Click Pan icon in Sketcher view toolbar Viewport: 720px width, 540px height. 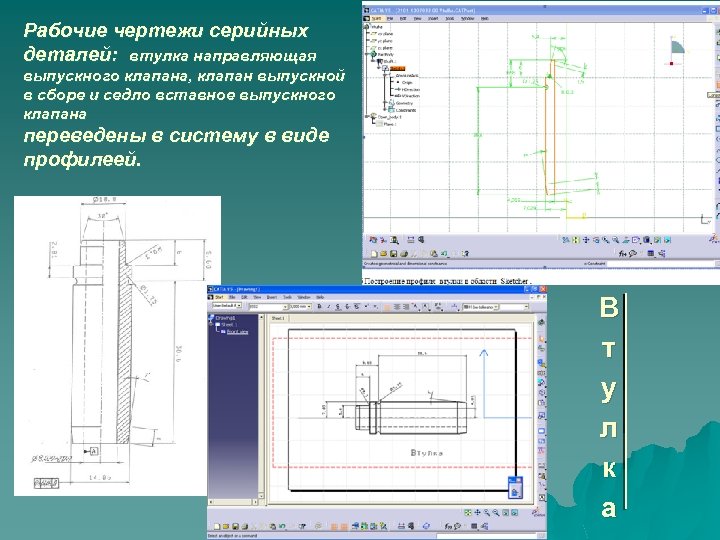coord(586,240)
